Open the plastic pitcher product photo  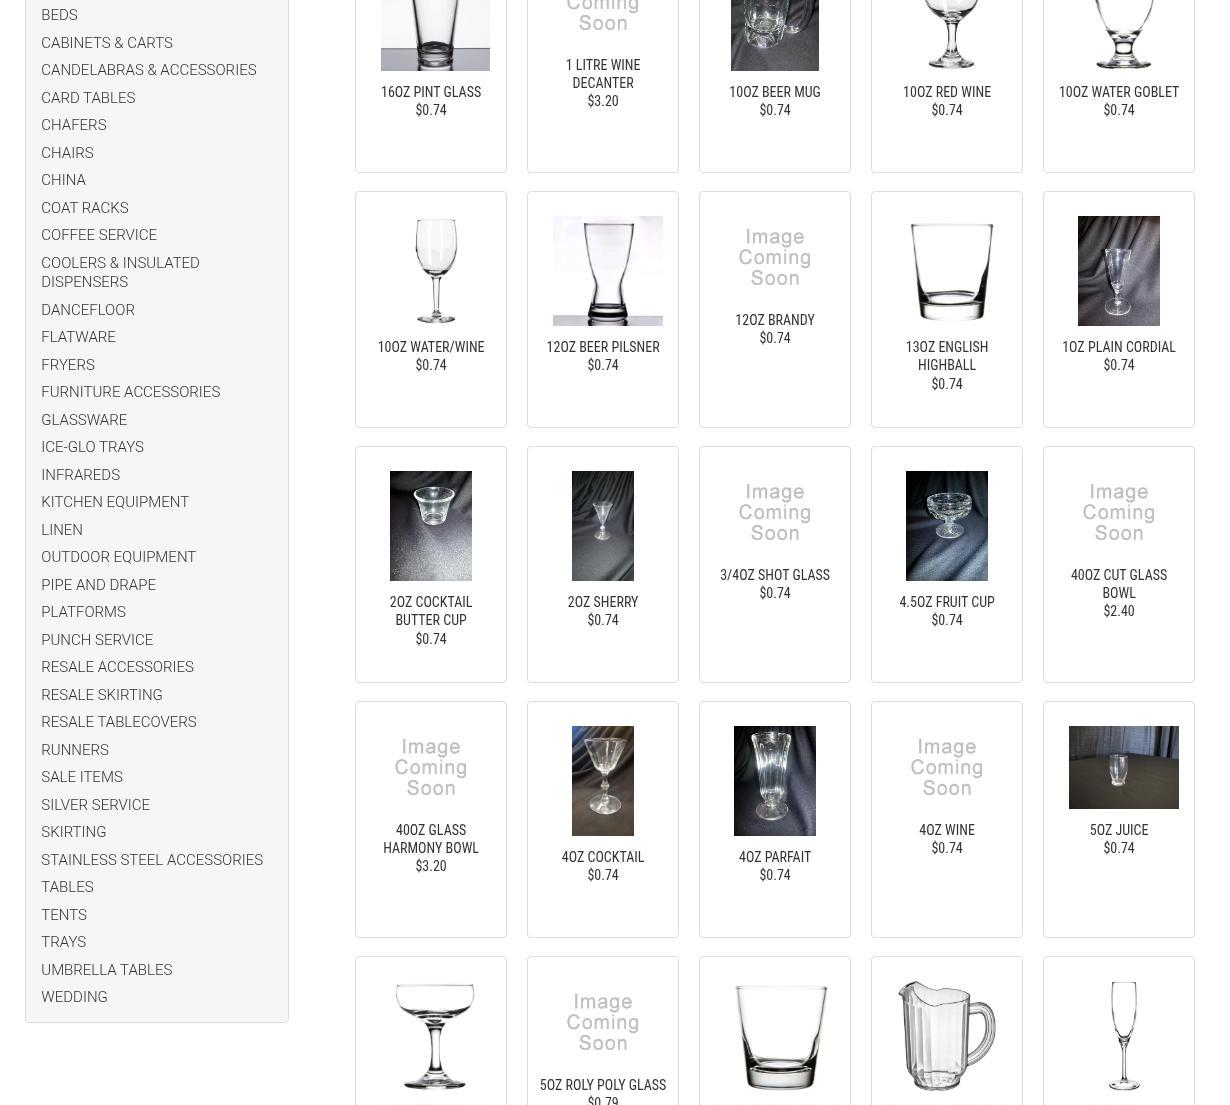pos(947,1036)
